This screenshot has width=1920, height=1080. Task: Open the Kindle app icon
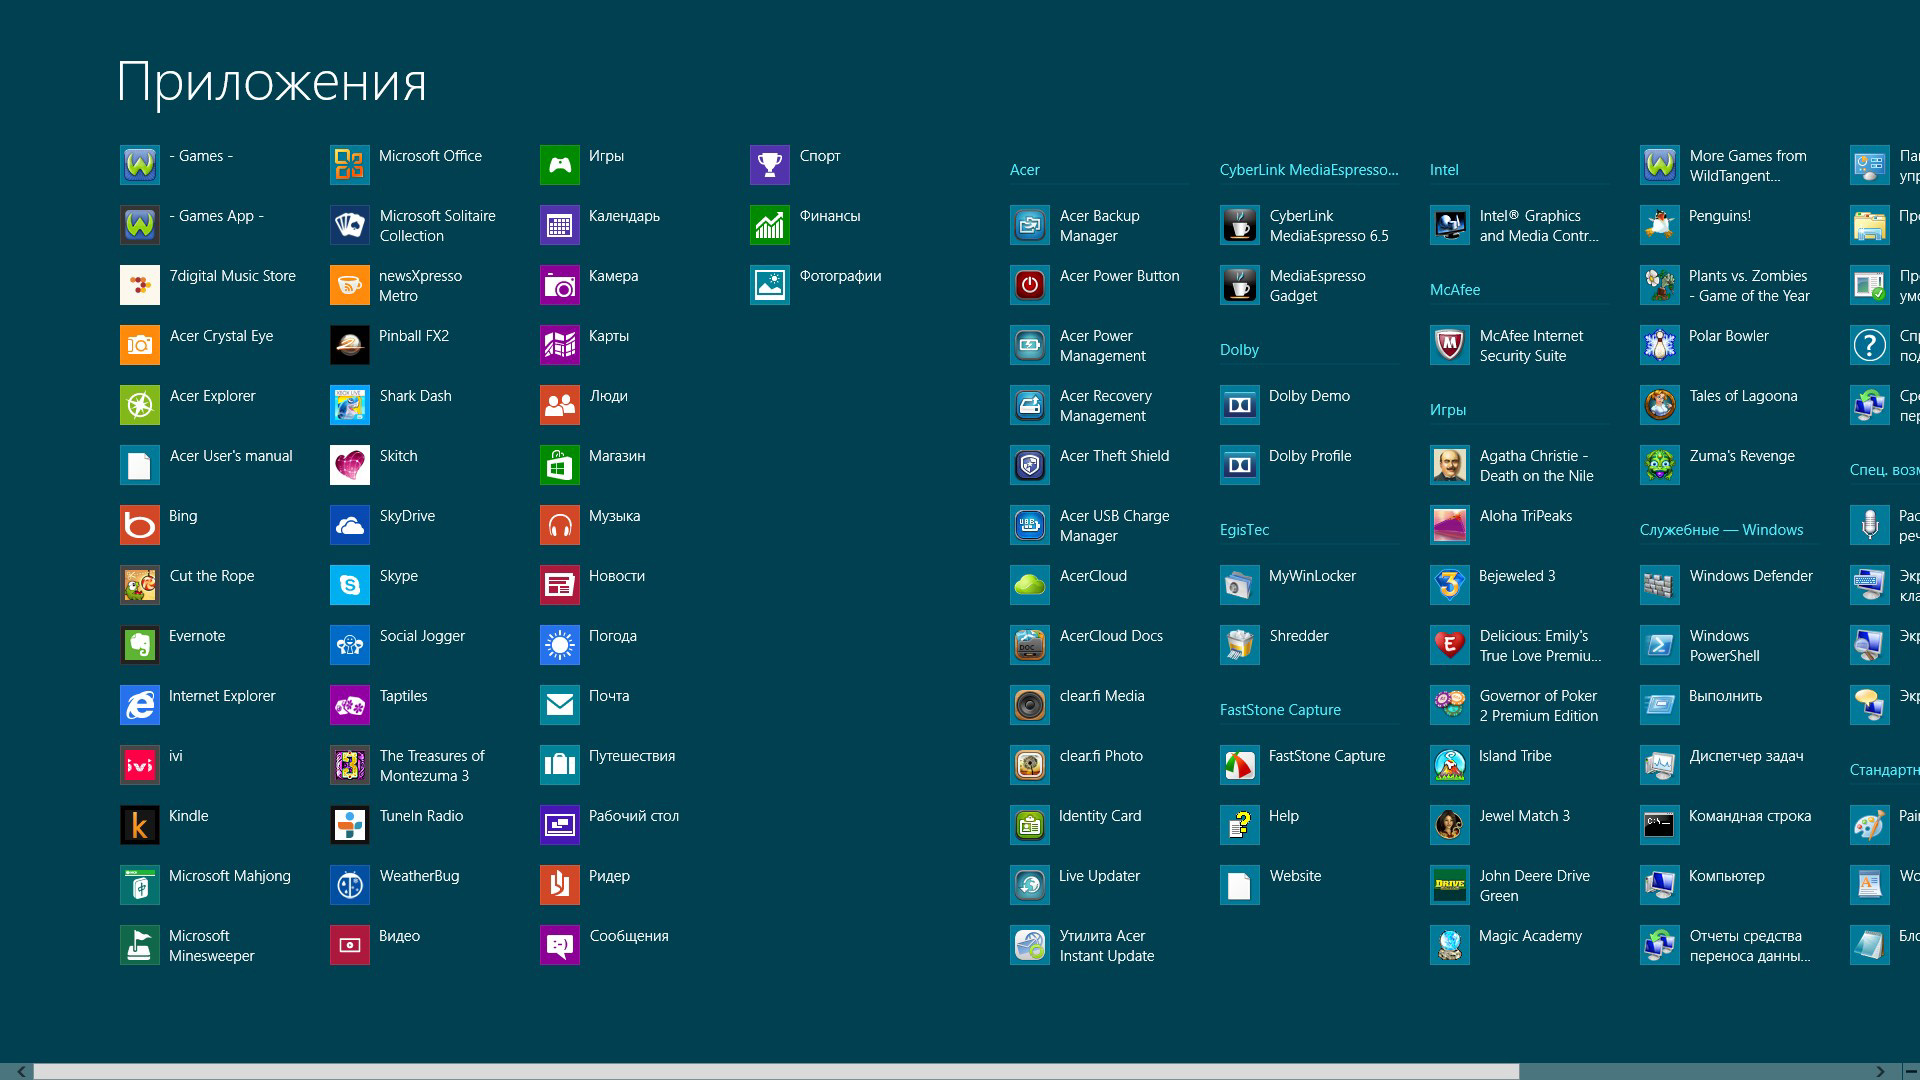[140, 825]
